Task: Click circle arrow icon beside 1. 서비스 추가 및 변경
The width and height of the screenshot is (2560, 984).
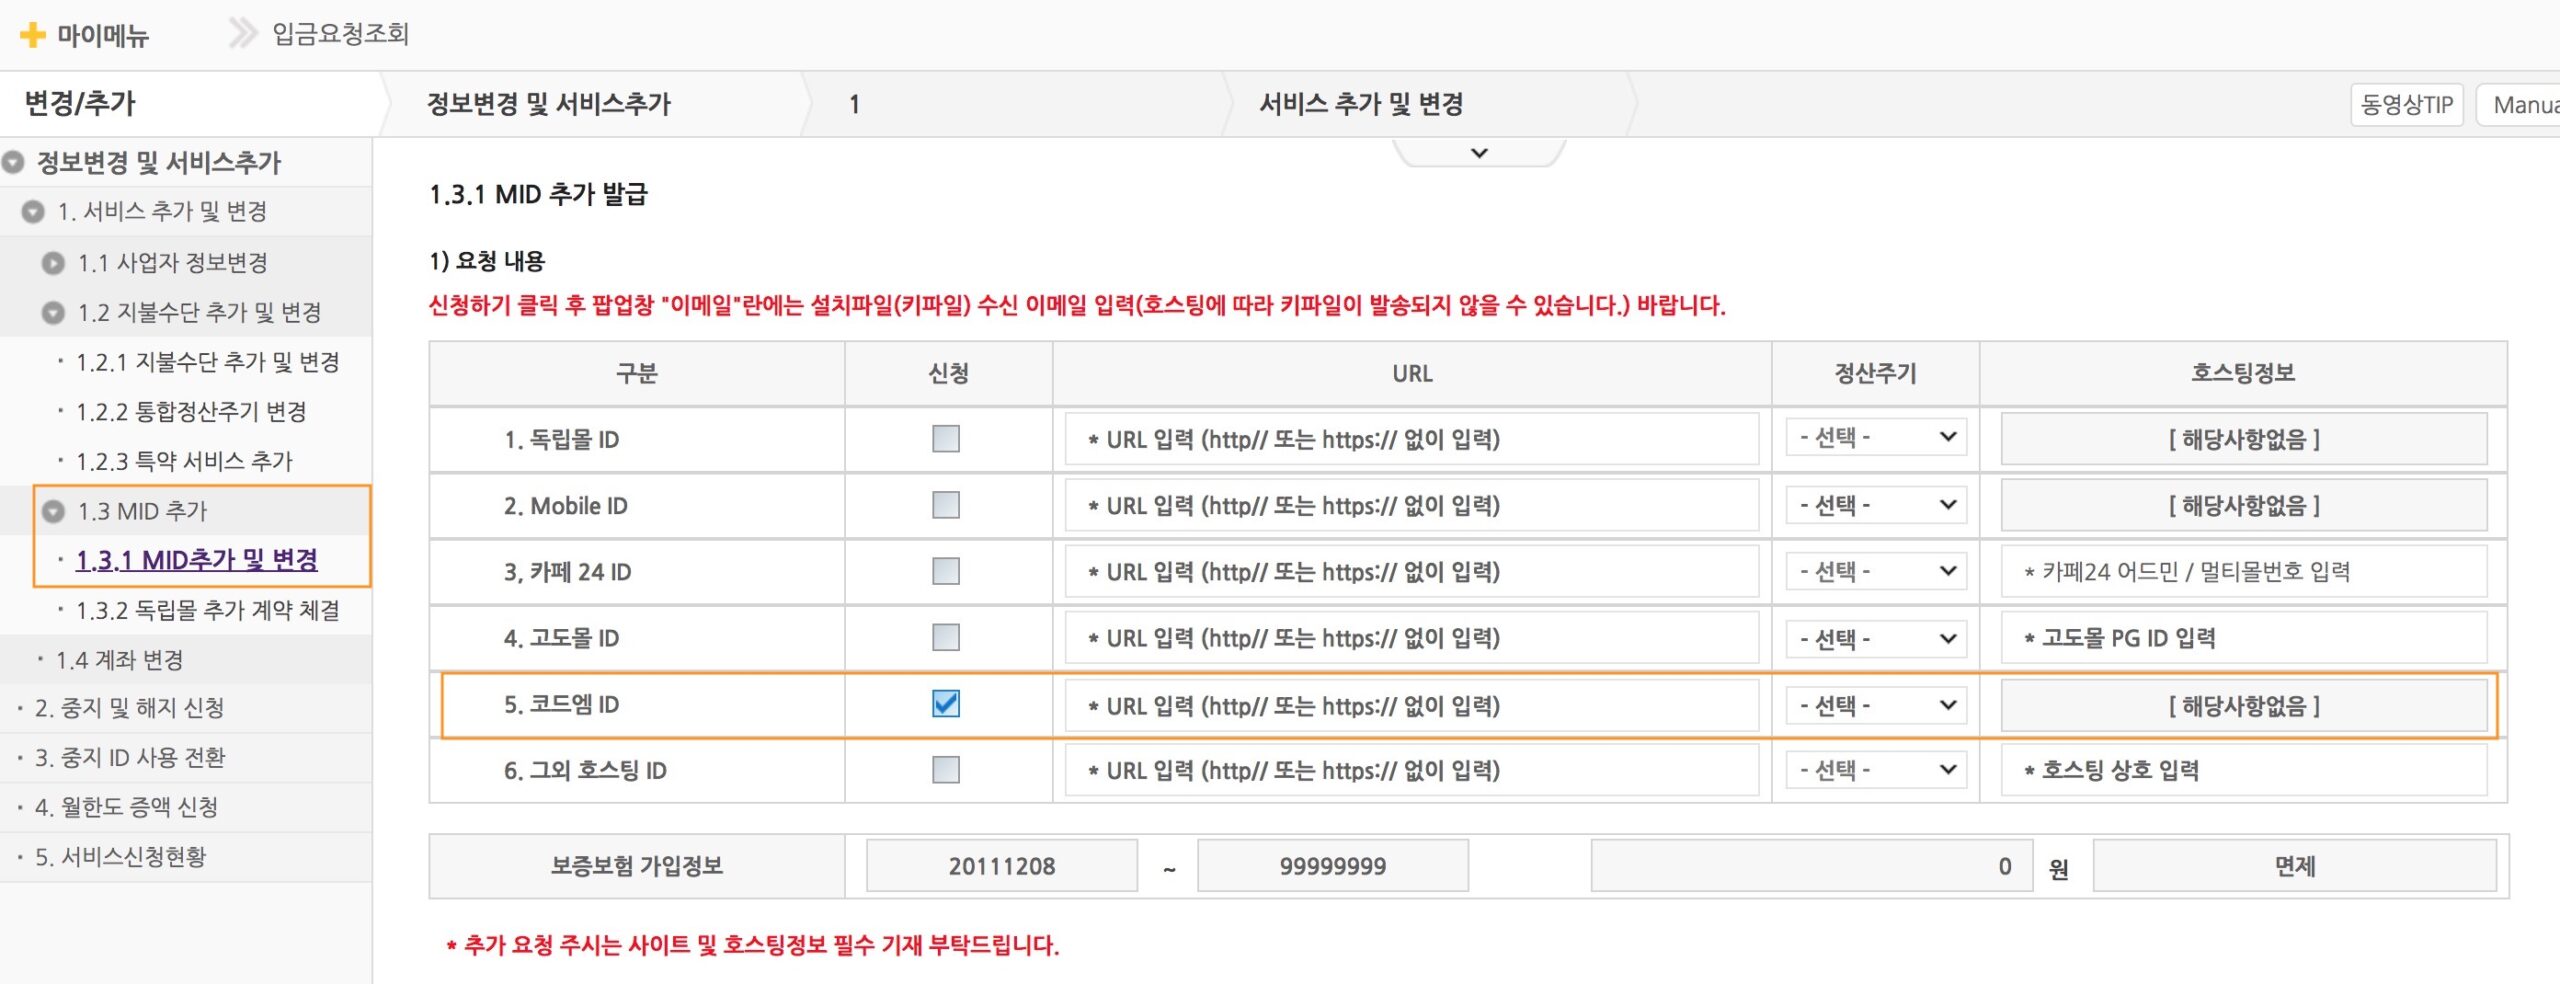Action: (x=33, y=212)
